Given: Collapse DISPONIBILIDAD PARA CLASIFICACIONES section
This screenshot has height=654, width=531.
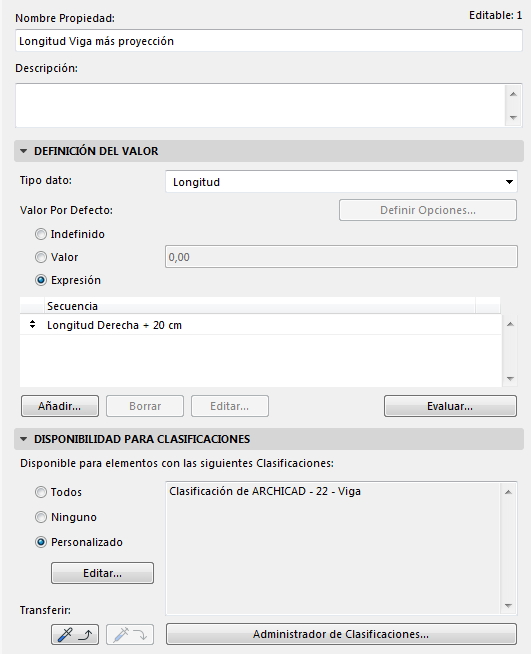Looking at the screenshot, I should point(24,439).
